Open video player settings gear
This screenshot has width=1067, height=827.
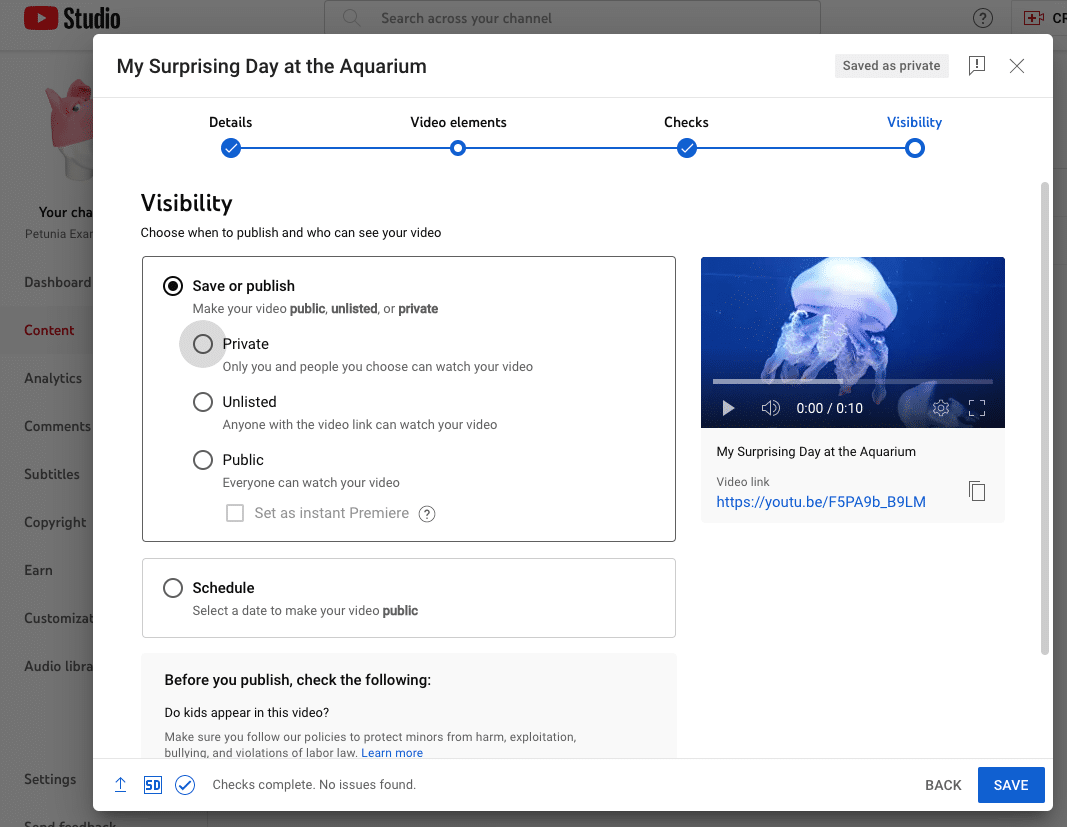940,408
